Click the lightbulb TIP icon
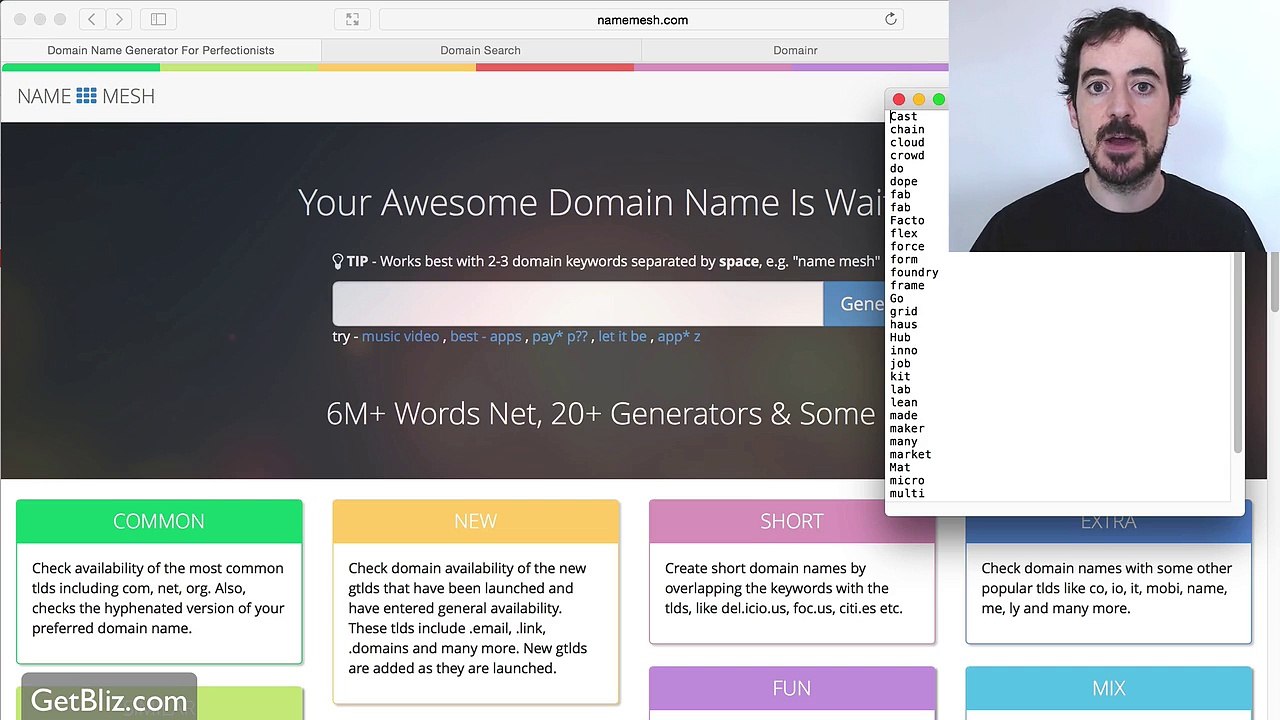 (338, 261)
